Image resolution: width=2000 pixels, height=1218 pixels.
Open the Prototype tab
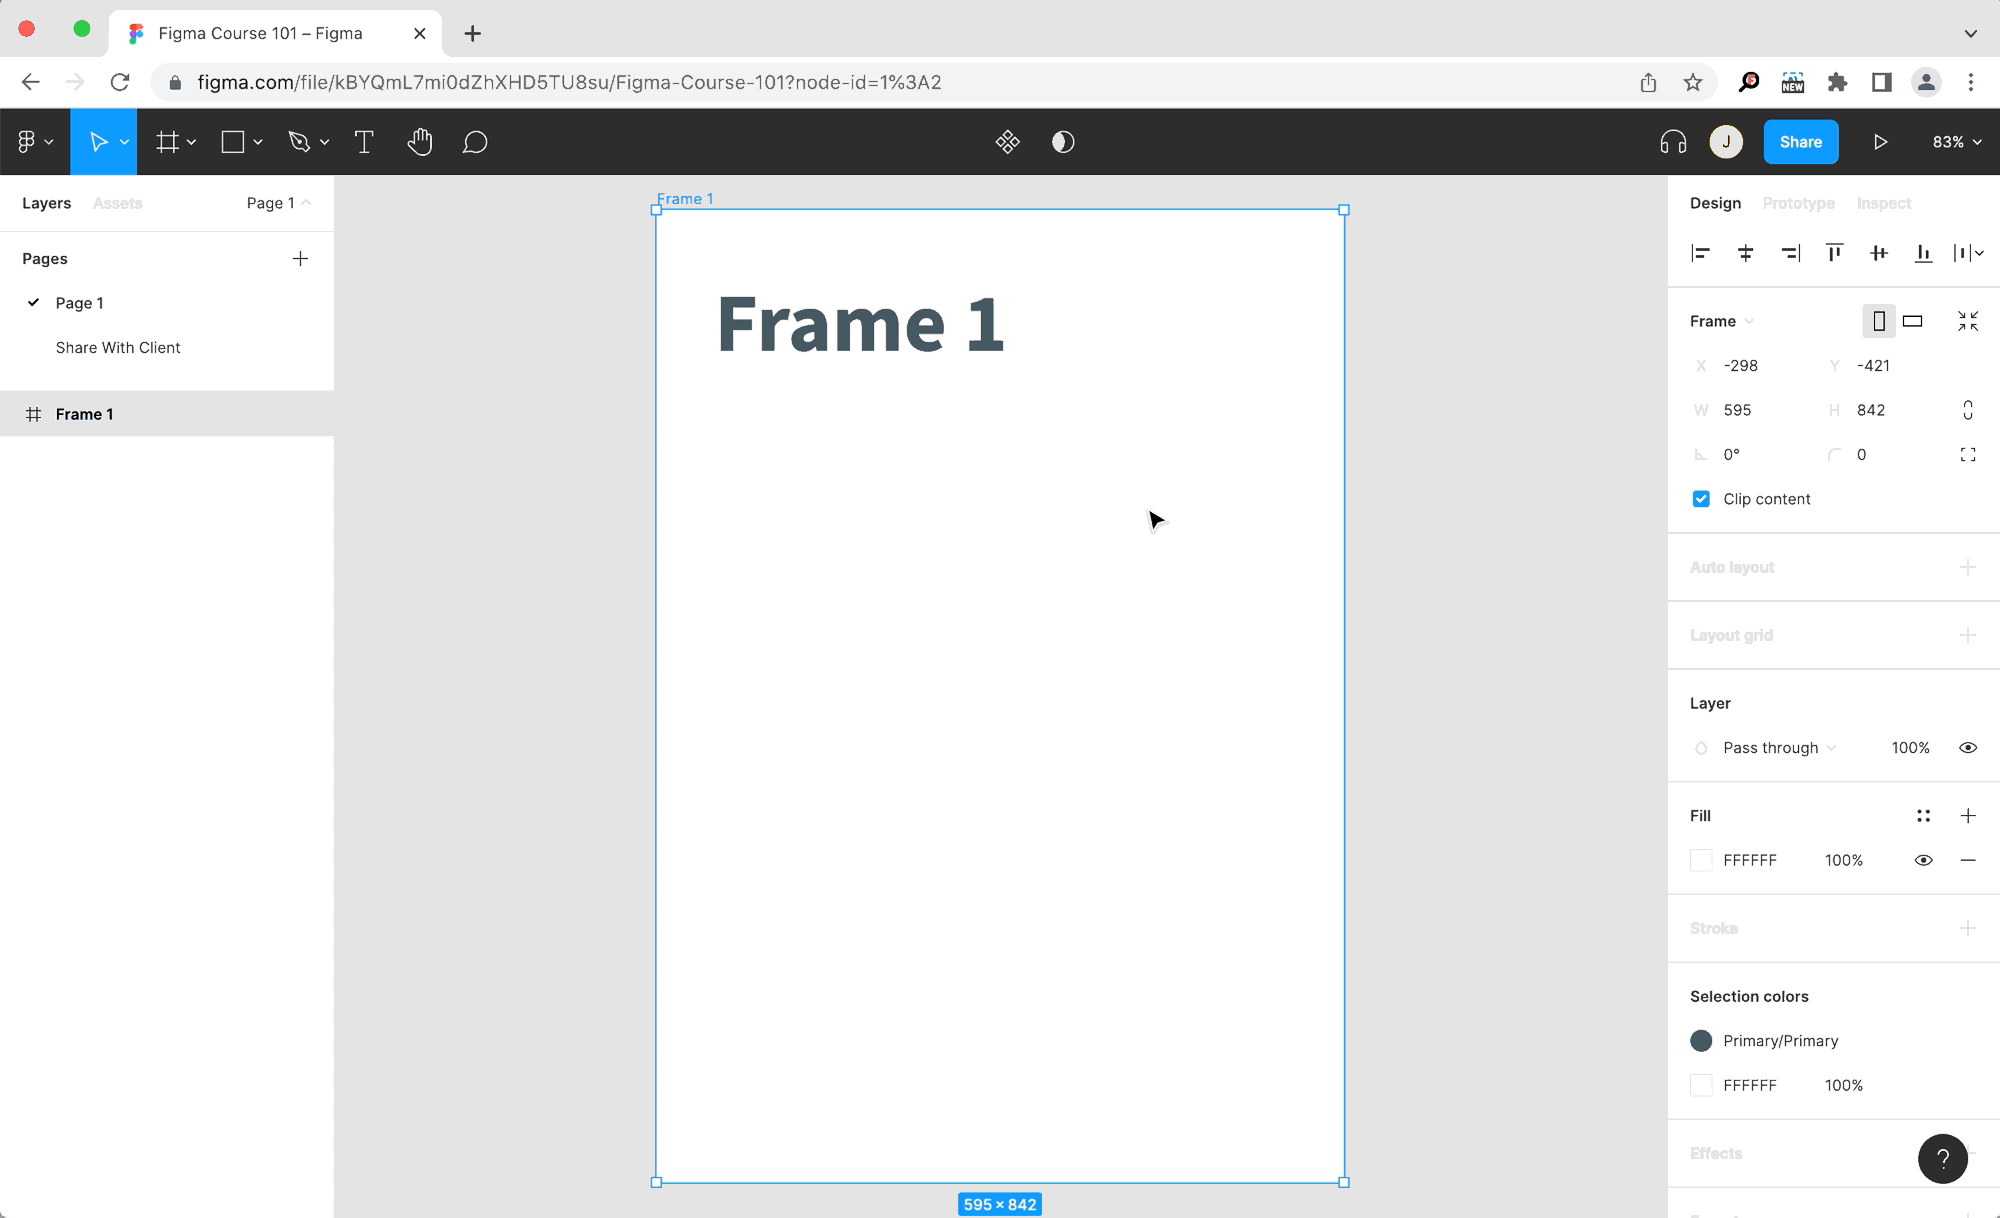click(1798, 203)
